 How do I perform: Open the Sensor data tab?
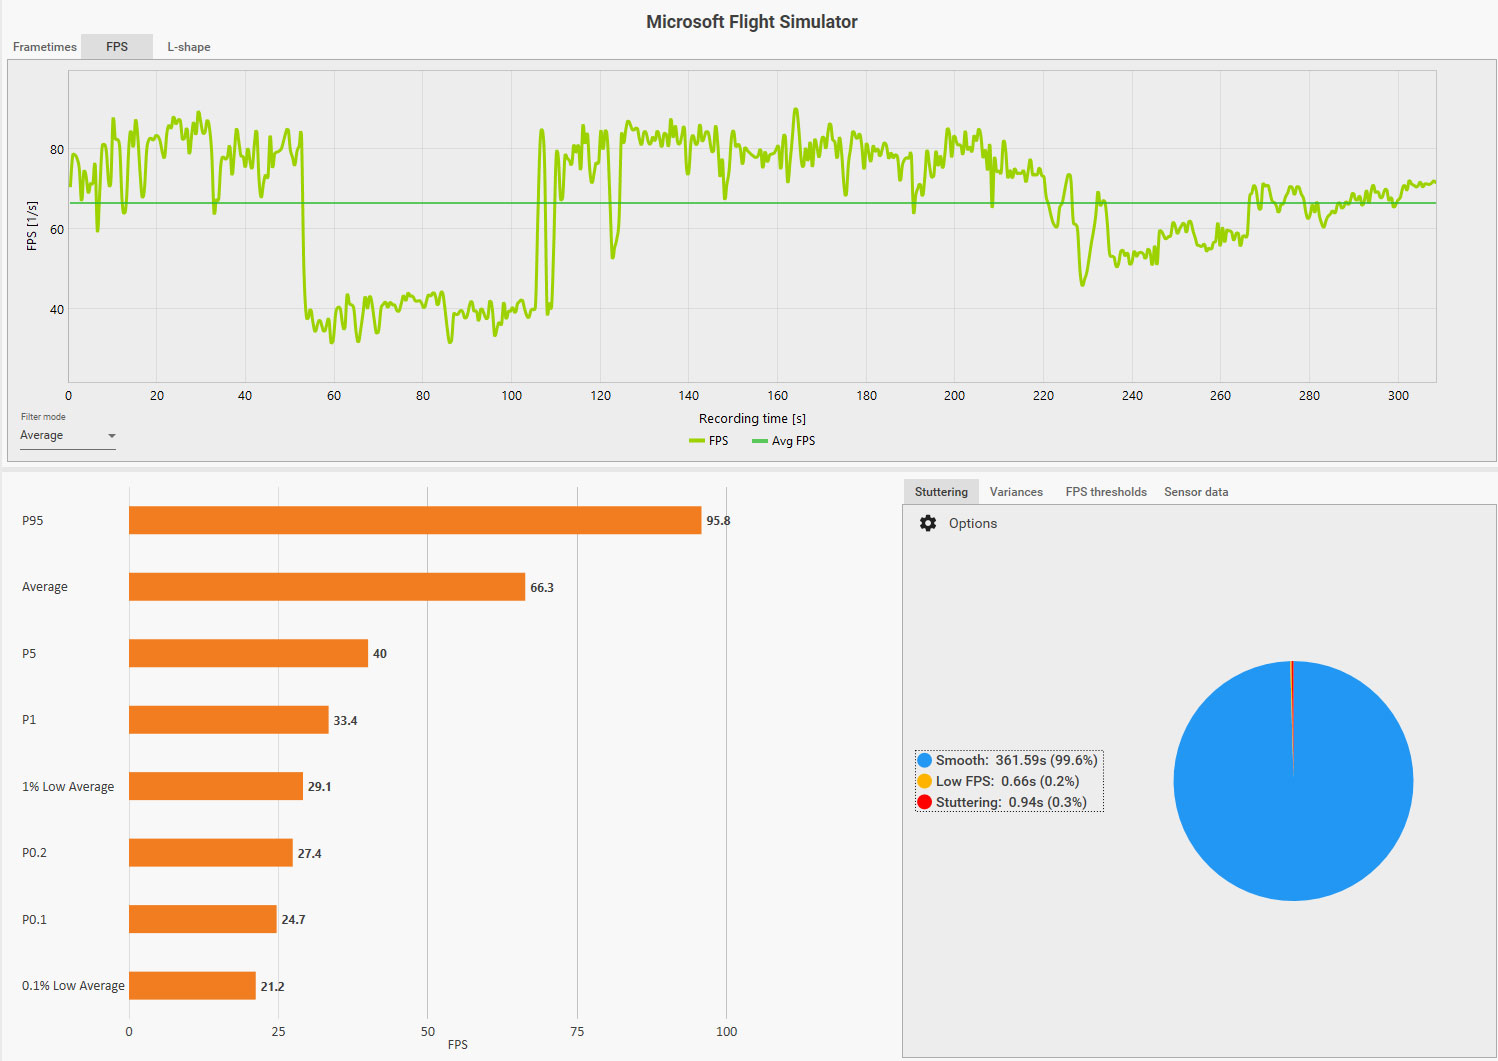point(1196,492)
